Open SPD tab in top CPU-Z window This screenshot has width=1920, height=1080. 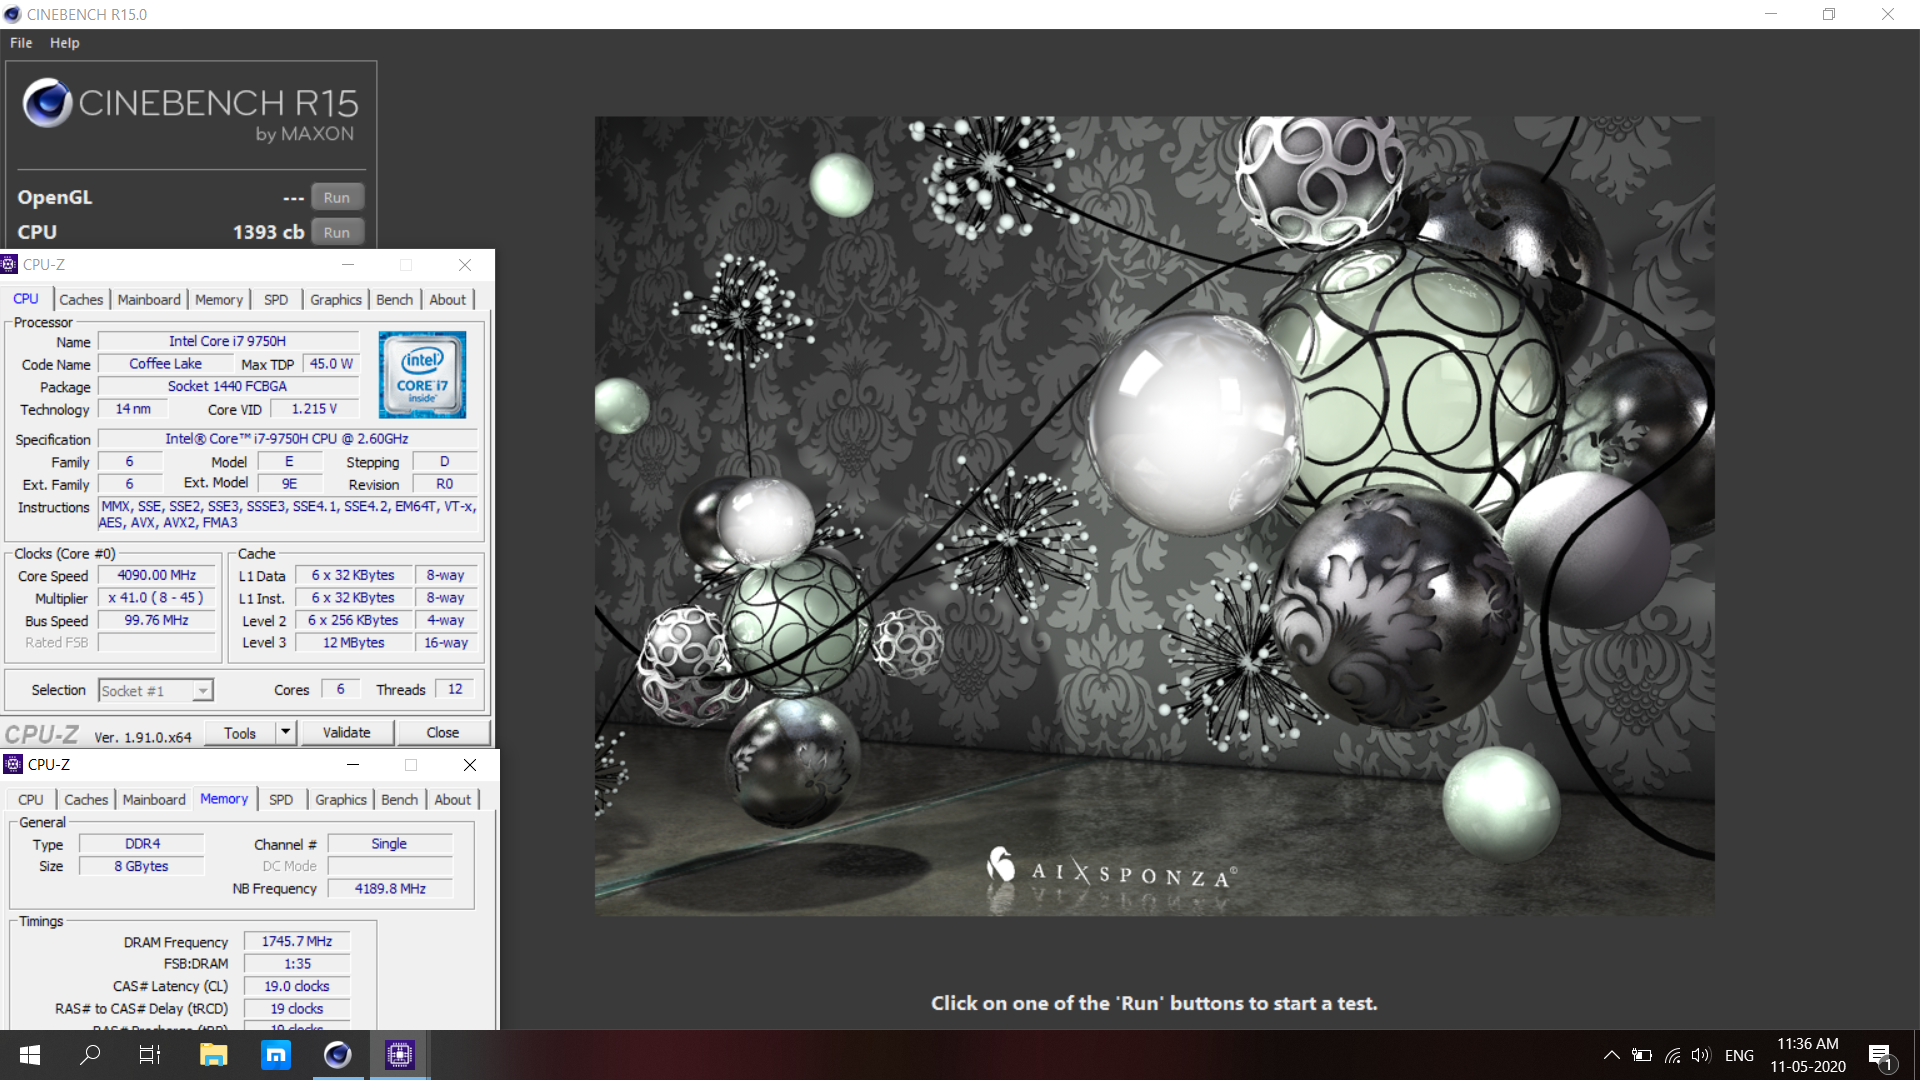(276, 299)
